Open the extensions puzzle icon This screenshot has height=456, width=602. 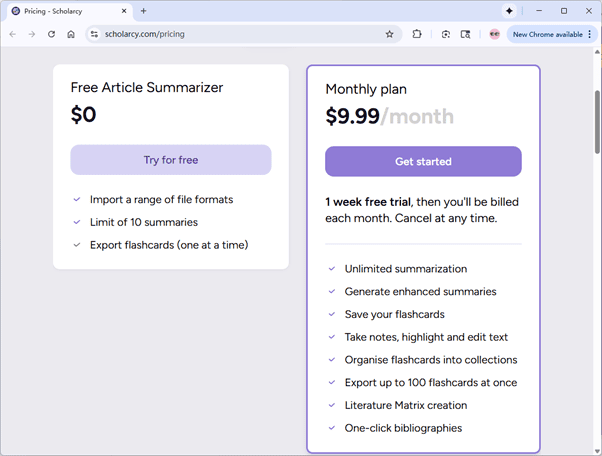tap(417, 34)
